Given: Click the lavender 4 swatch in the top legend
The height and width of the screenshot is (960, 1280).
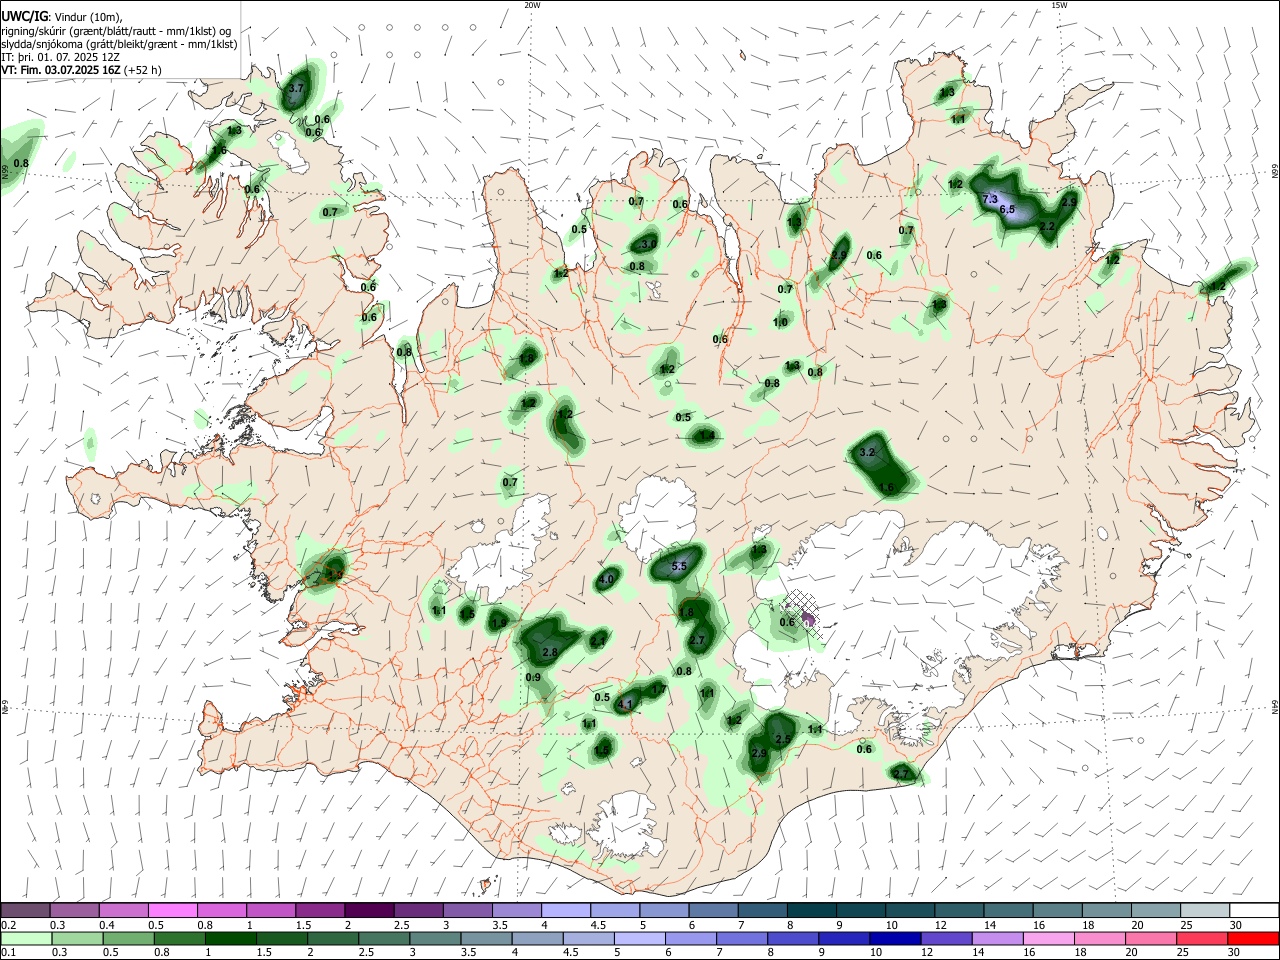Looking at the screenshot, I should tap(566, 910).
